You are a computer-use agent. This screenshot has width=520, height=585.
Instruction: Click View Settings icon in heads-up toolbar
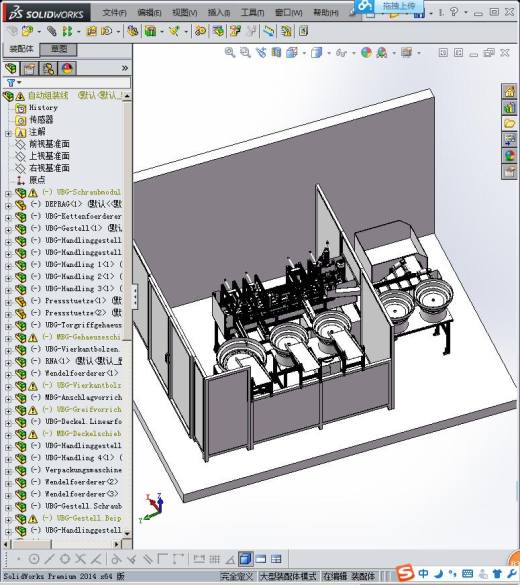[x=406, y=53]
